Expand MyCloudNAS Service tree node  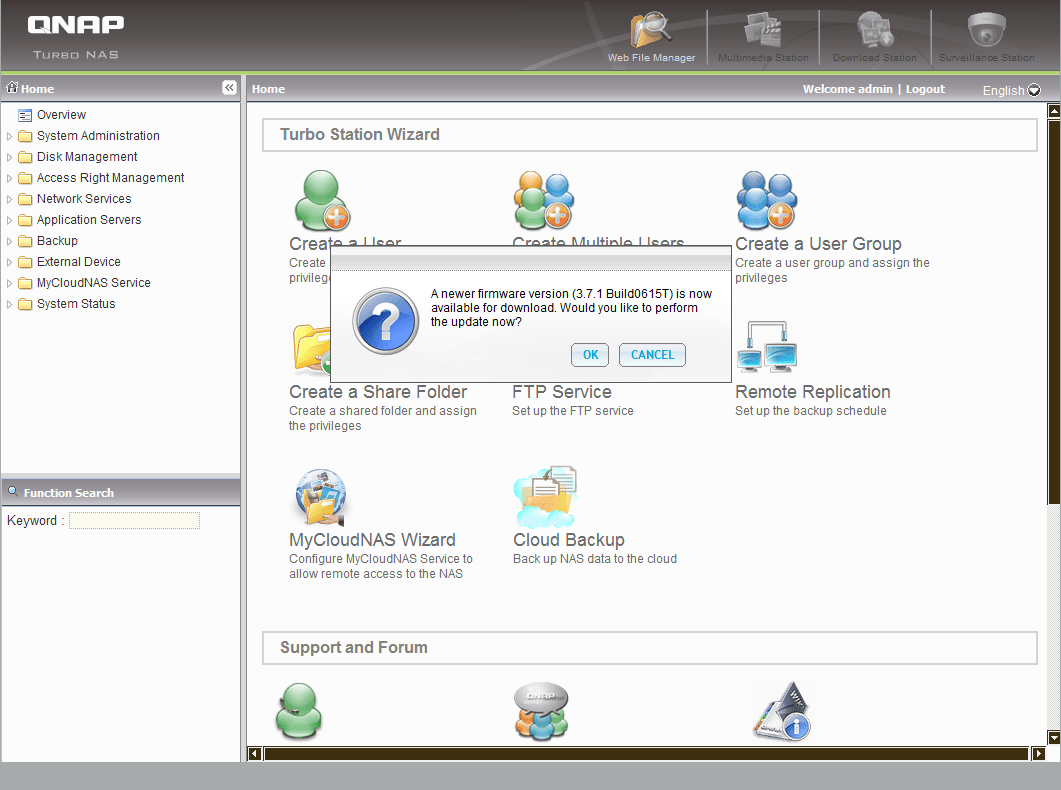[9, 283]
